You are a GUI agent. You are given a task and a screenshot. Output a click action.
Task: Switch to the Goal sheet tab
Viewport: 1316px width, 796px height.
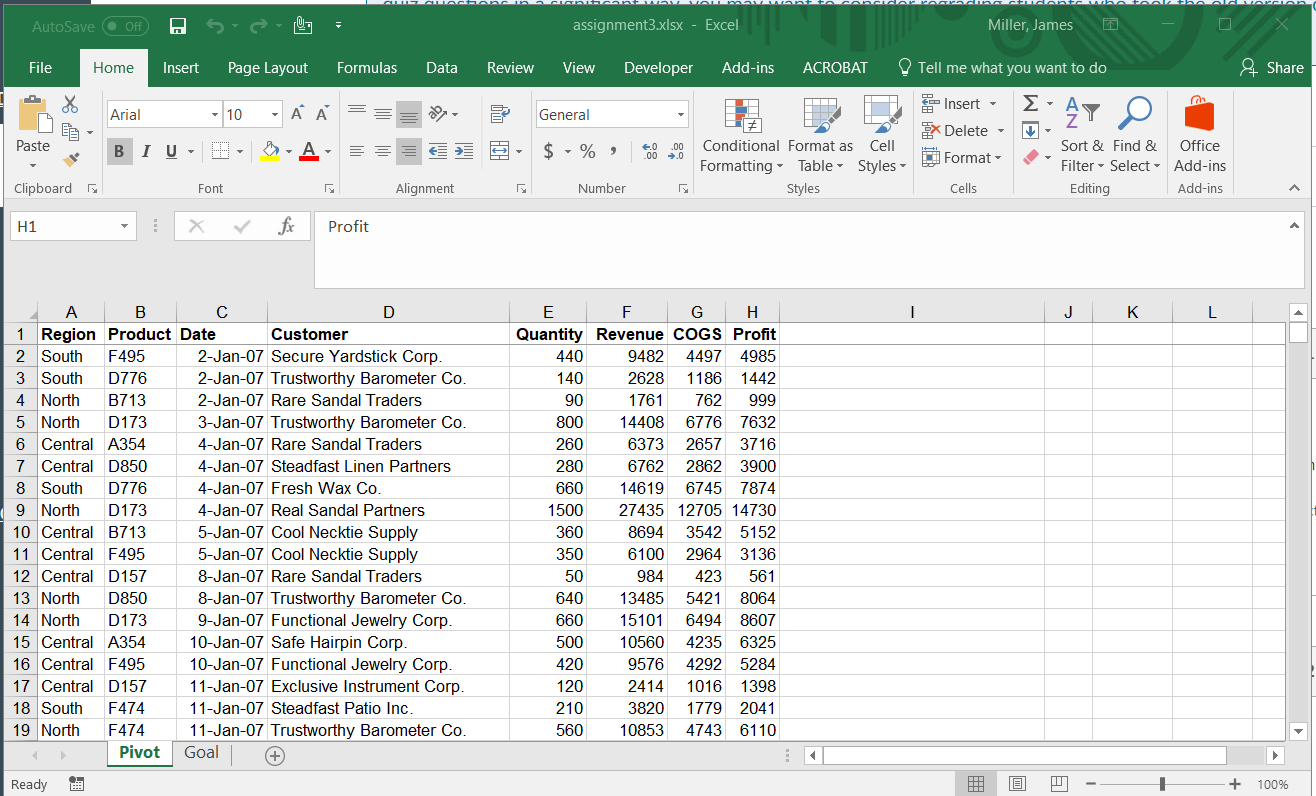(201, 753)
